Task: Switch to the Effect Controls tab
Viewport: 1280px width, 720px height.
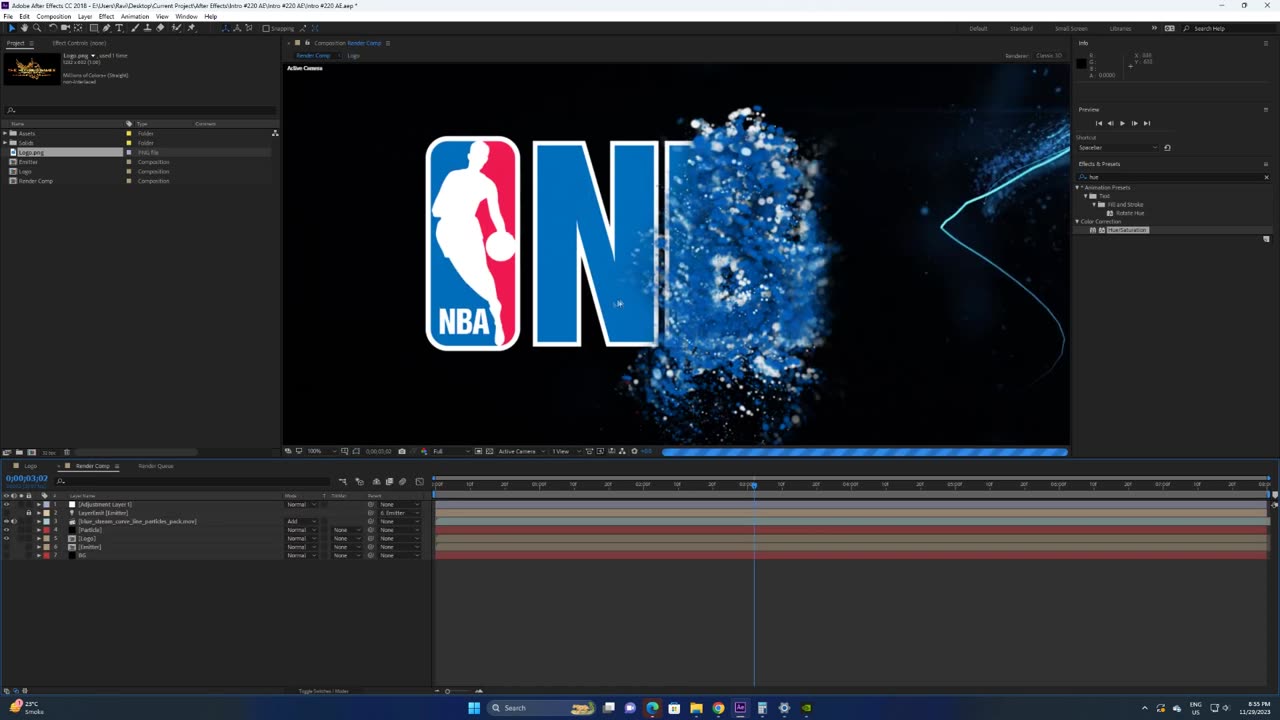Action: coord(79,43)
